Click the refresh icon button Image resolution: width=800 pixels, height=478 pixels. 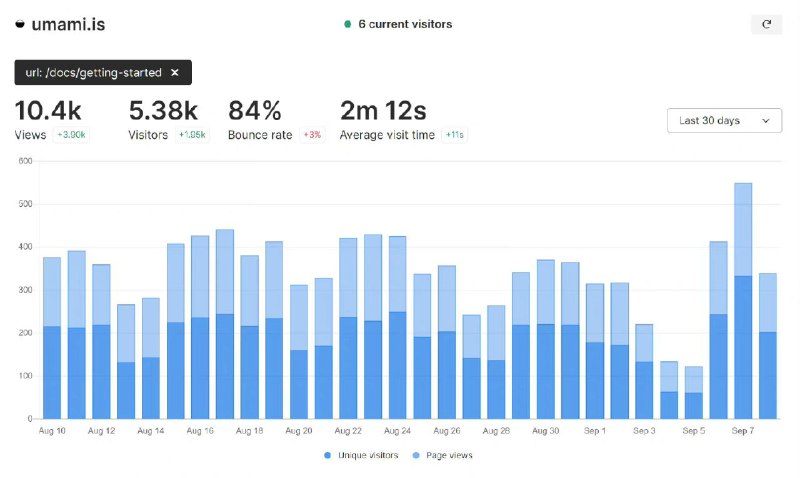(x=766, y=24)
